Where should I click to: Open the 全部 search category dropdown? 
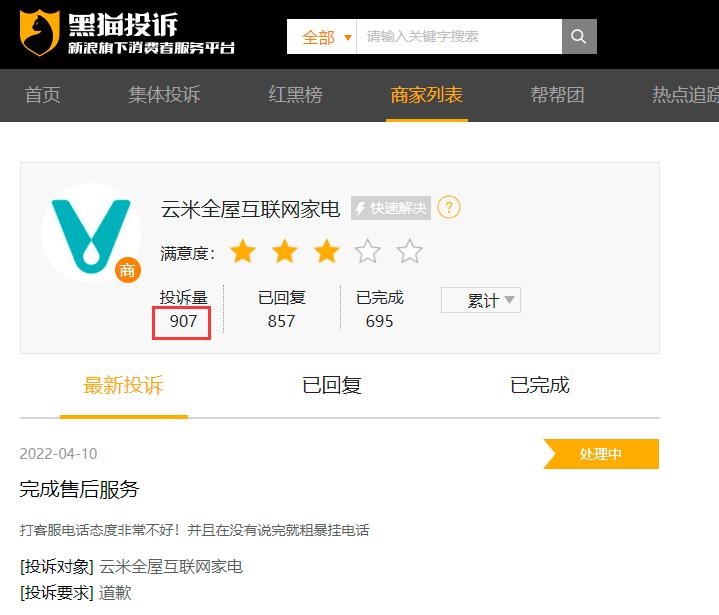[322, 37]
